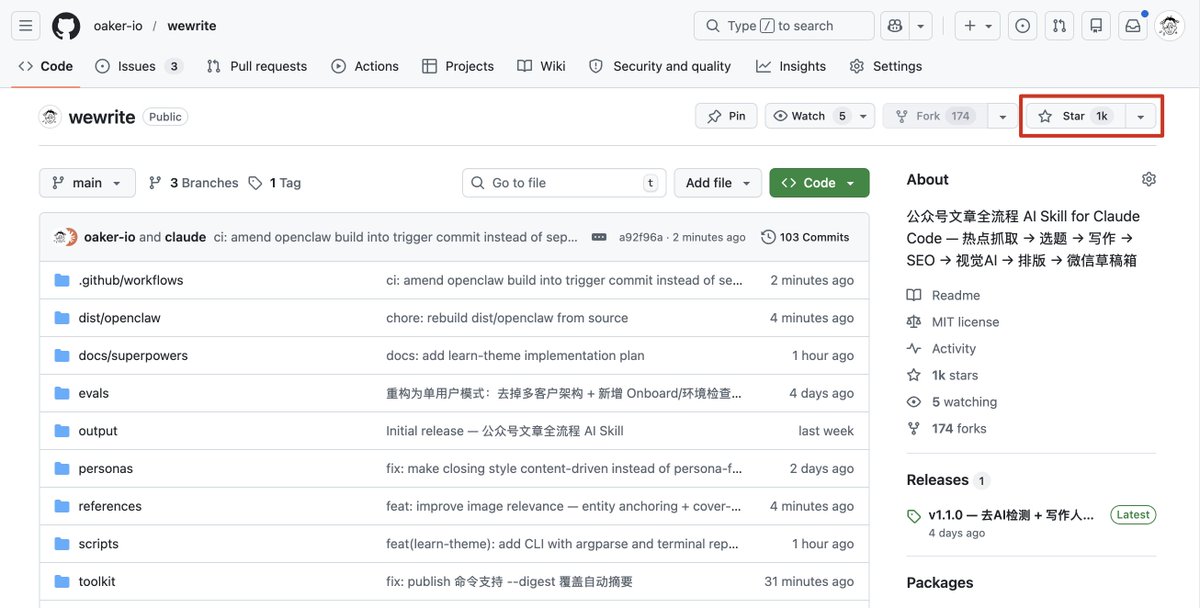Edit About details gear icon
Image resolution: width=1200 pixels, height=608 pixels.
point(1149,179)
